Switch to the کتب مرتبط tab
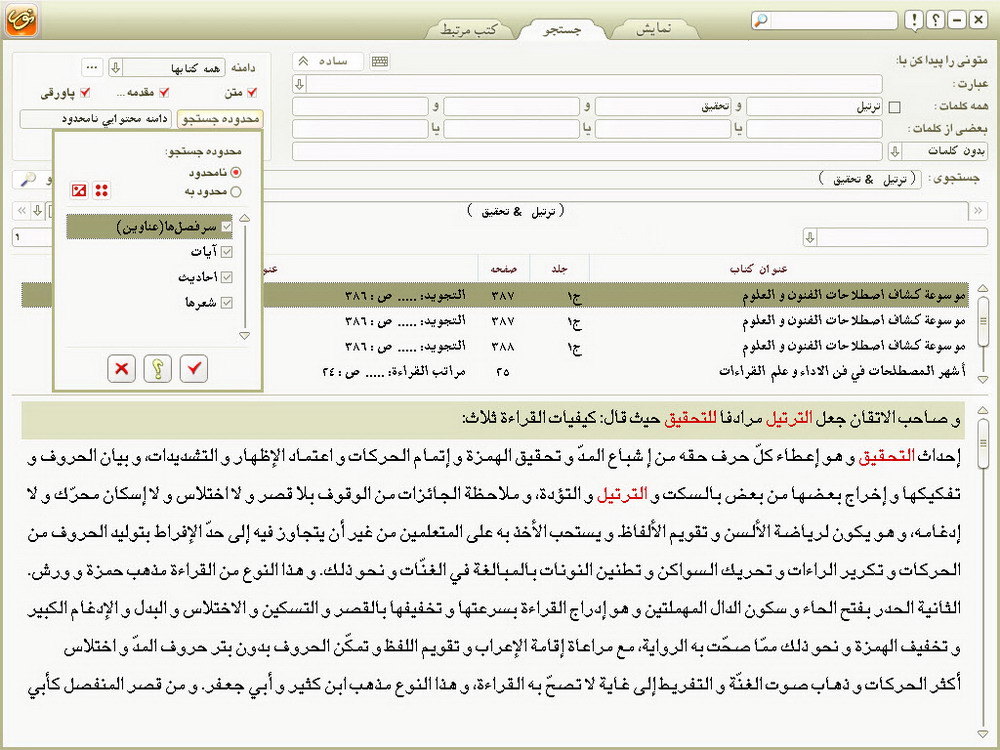 click(x=469, y=29)
